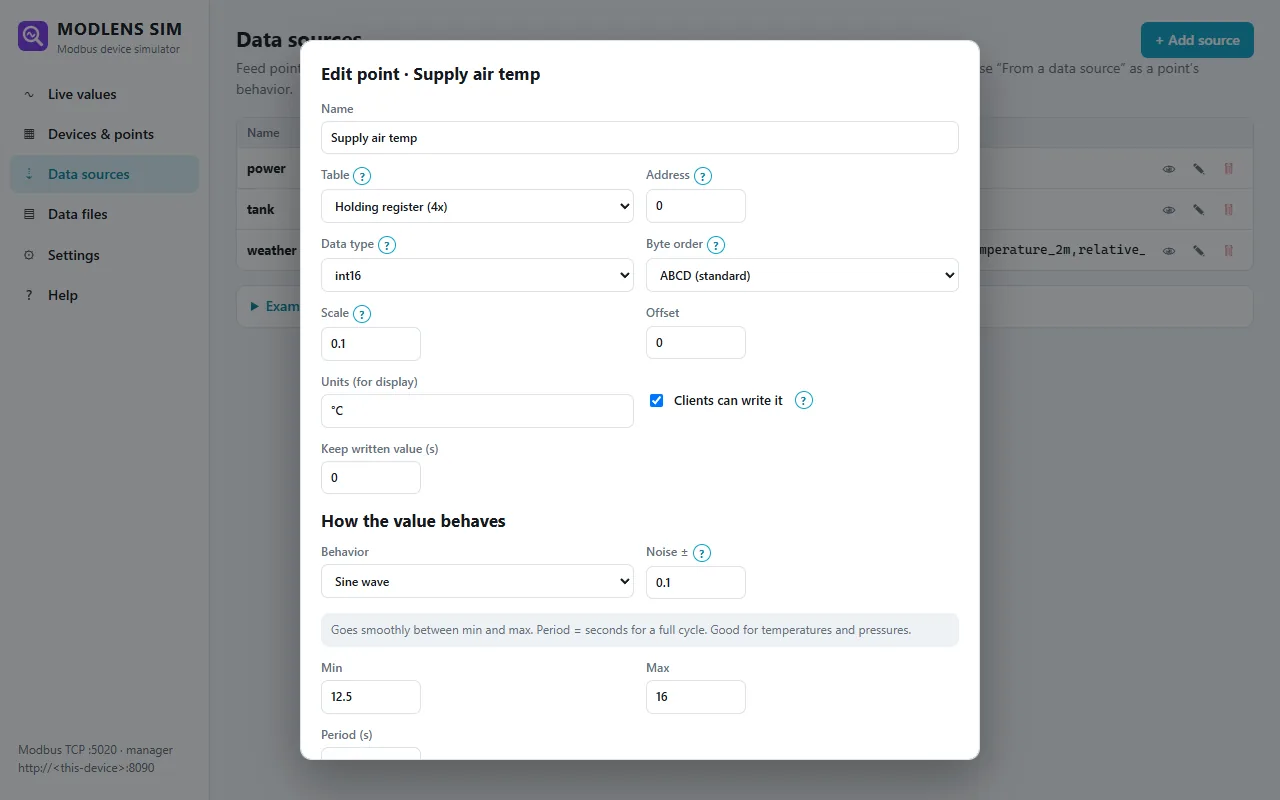Click the Data type help icon
Viewport: 1280px width, 800px height.
pos(387,245)
